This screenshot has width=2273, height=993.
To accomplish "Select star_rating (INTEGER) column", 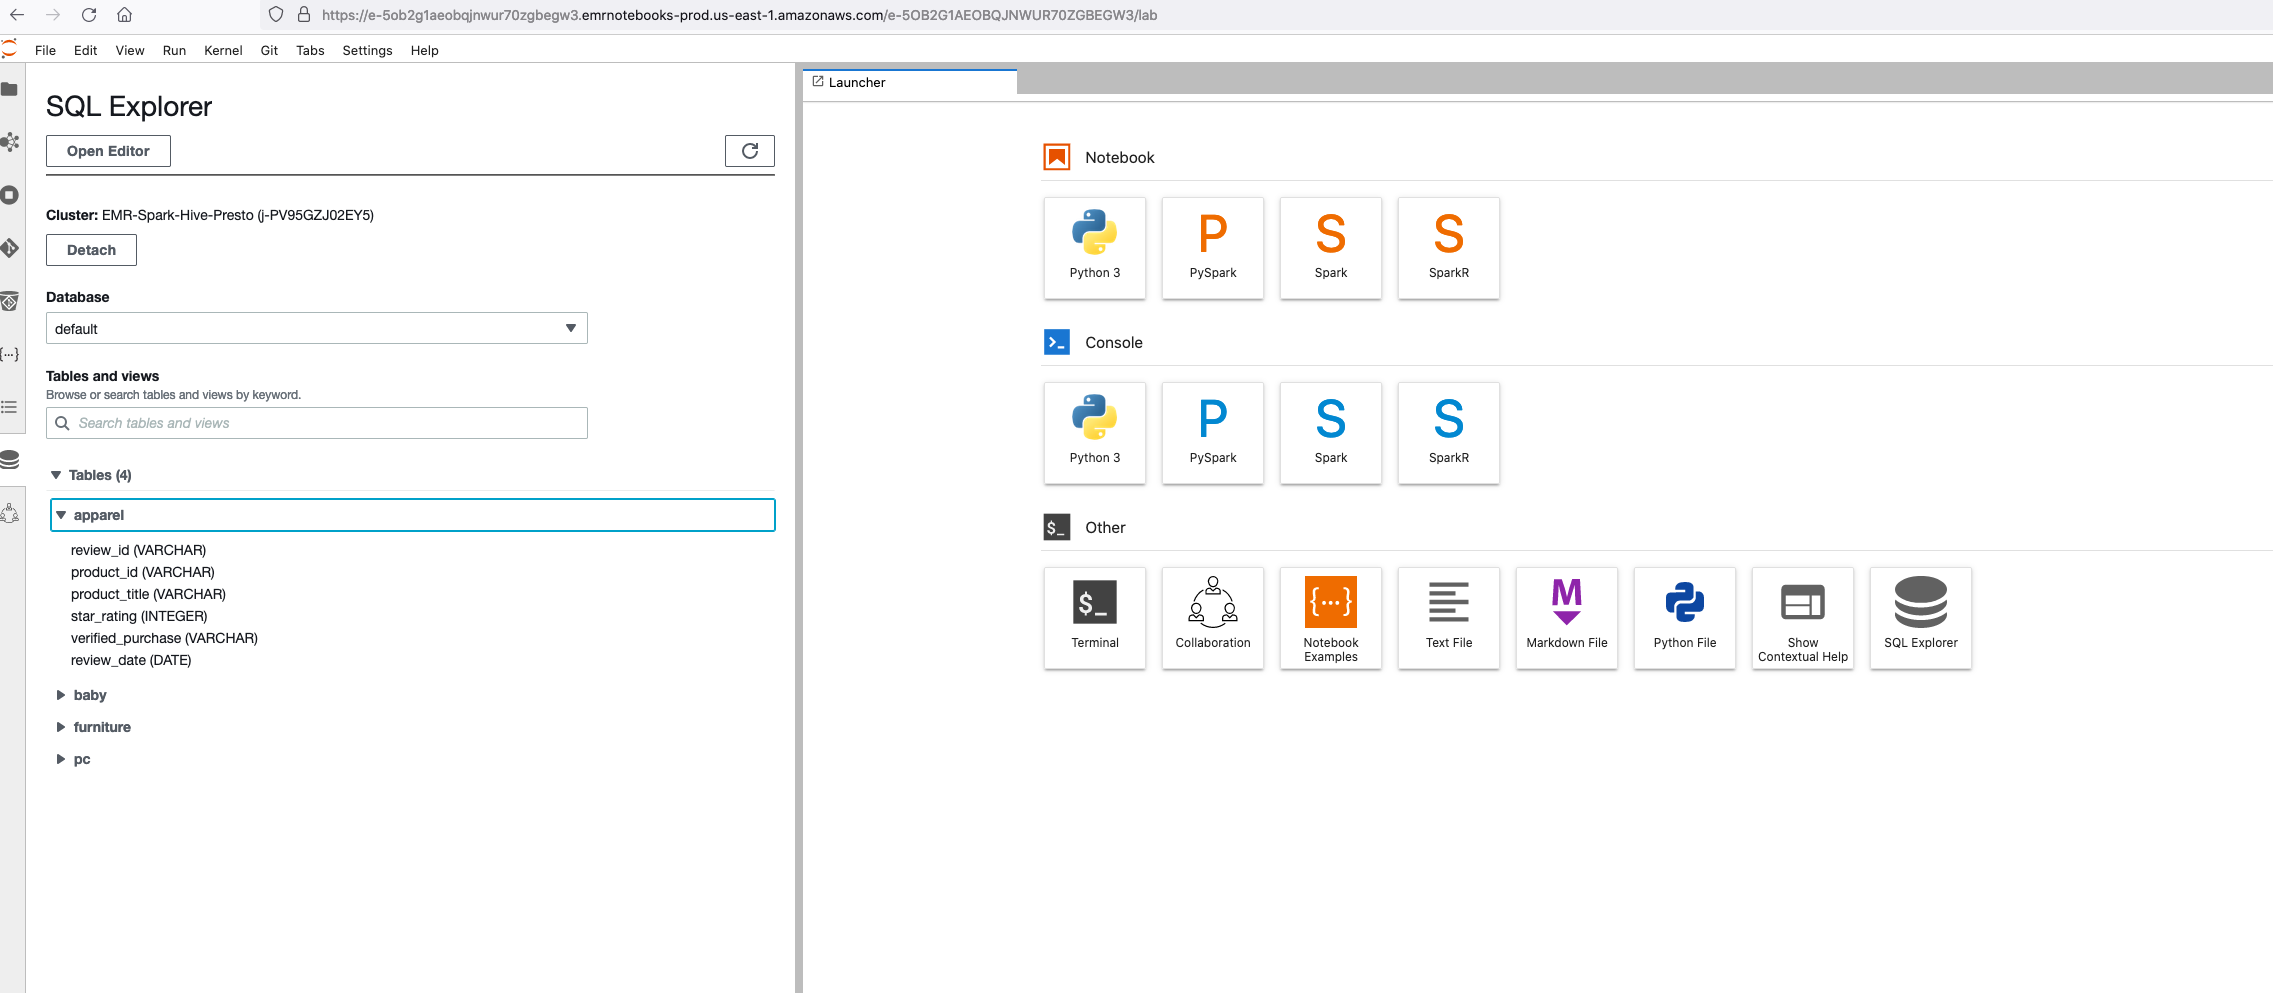I will 139,616.
